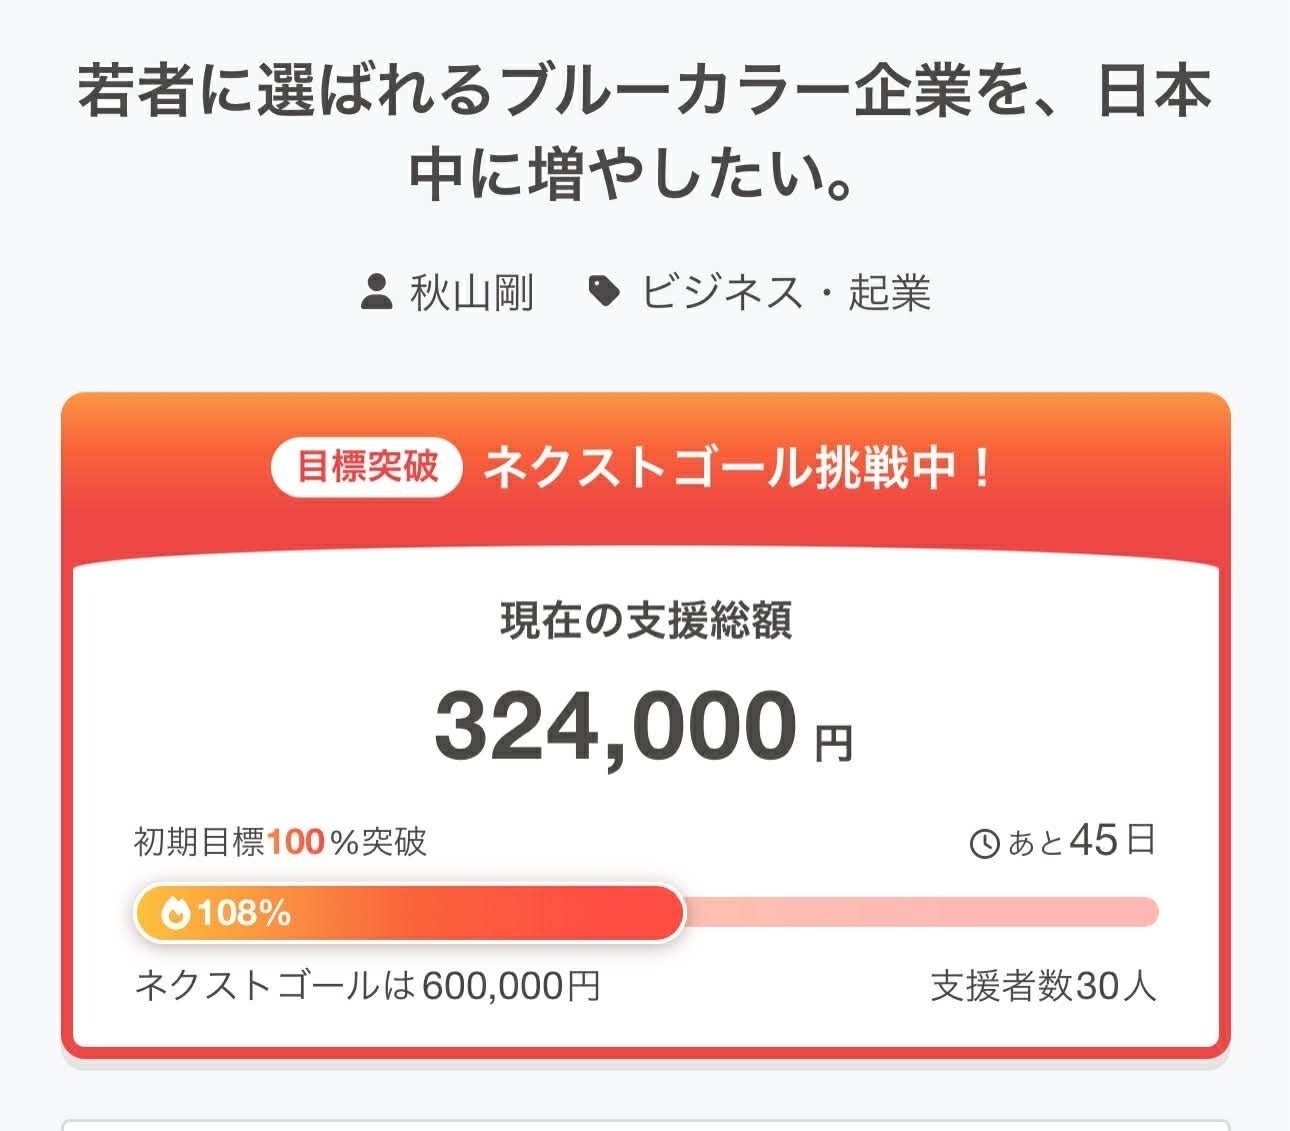Viewport: 1290px width, 1131px height.
Task: Open the author profile 秋山剛
Action: pos(471,292)
